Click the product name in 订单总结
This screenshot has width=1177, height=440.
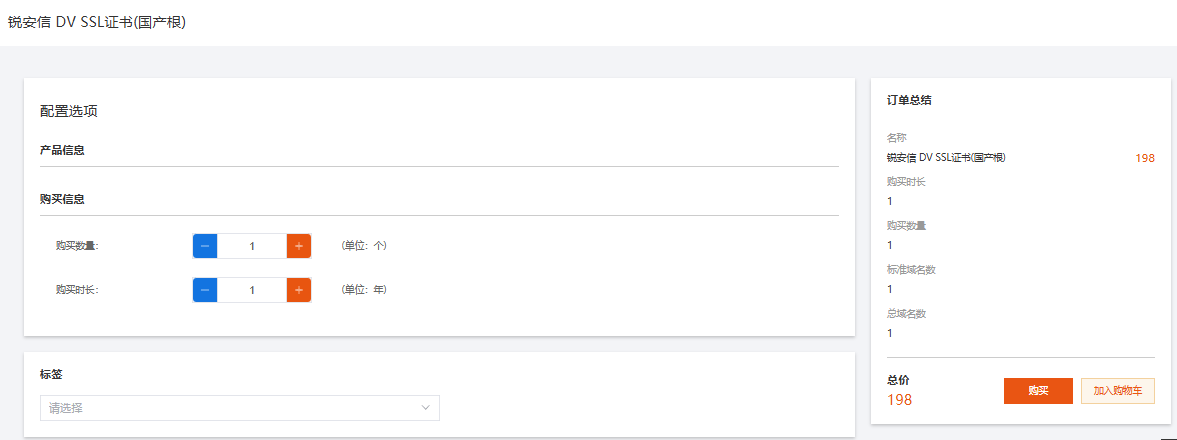point(945,158)
